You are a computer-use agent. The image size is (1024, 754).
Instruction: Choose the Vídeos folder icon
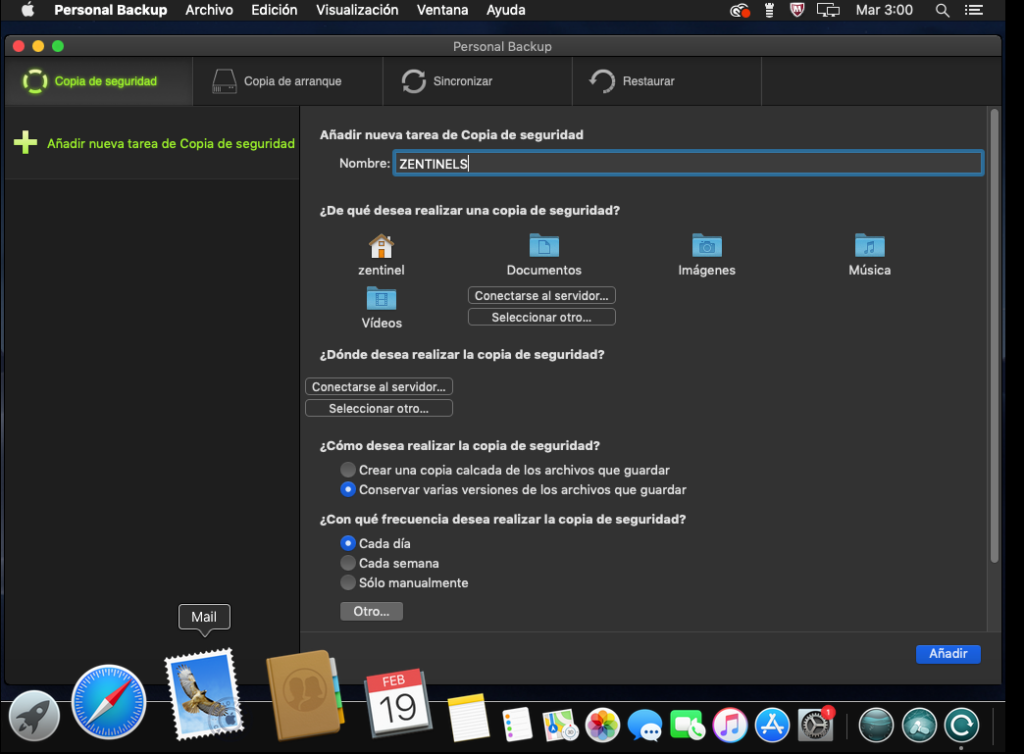(381, 298)
